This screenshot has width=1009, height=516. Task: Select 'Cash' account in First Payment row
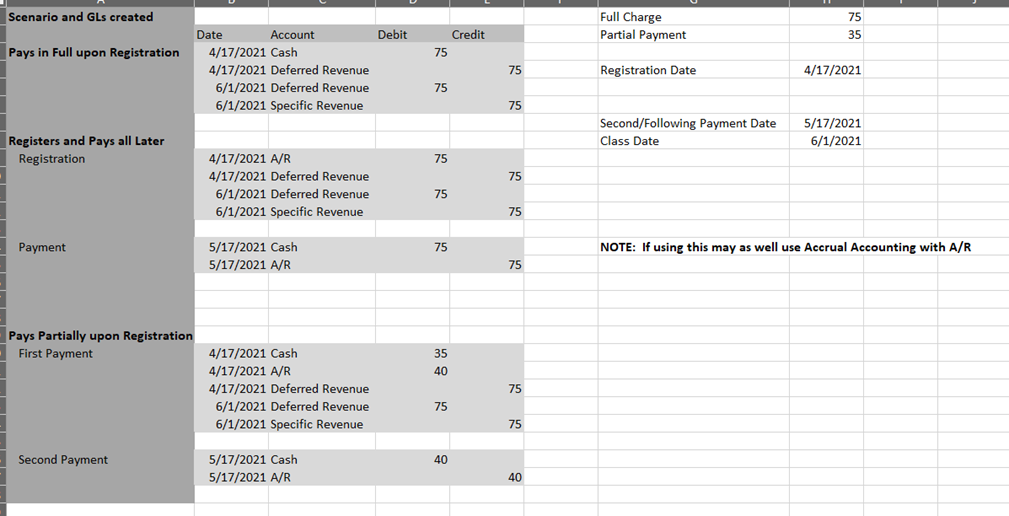pyautogui.click(x=322, y=353)
